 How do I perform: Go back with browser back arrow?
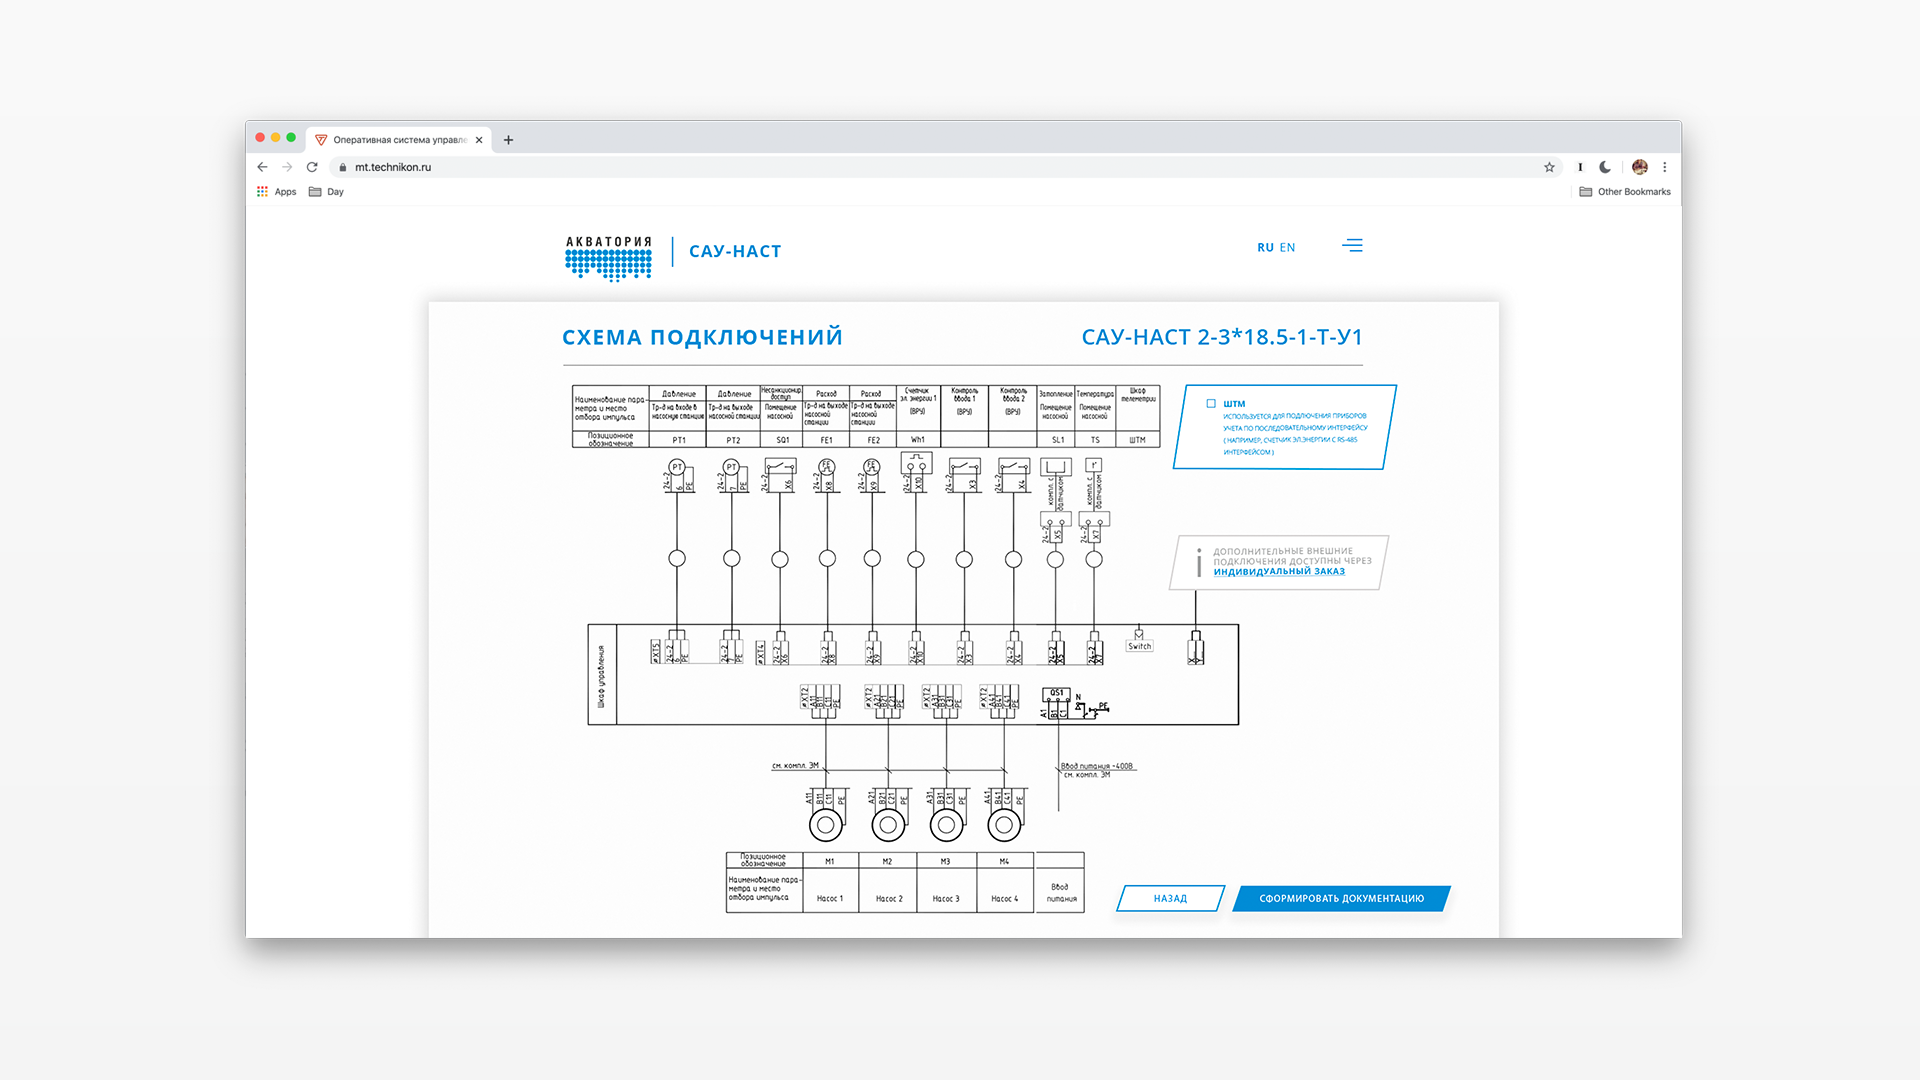[262, 167]
